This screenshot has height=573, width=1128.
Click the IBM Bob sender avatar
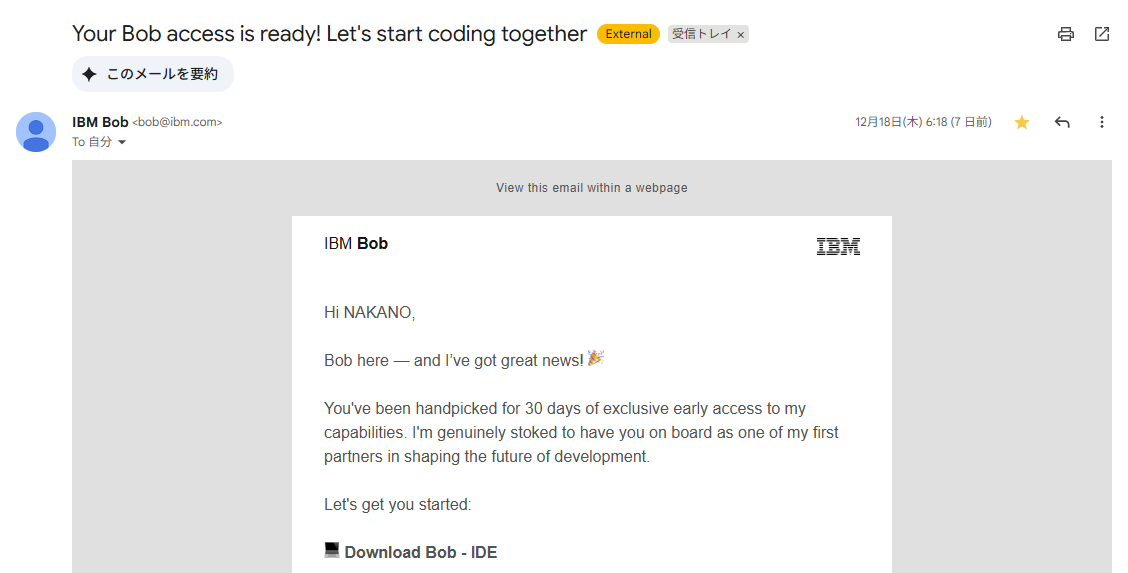(36, 132)
